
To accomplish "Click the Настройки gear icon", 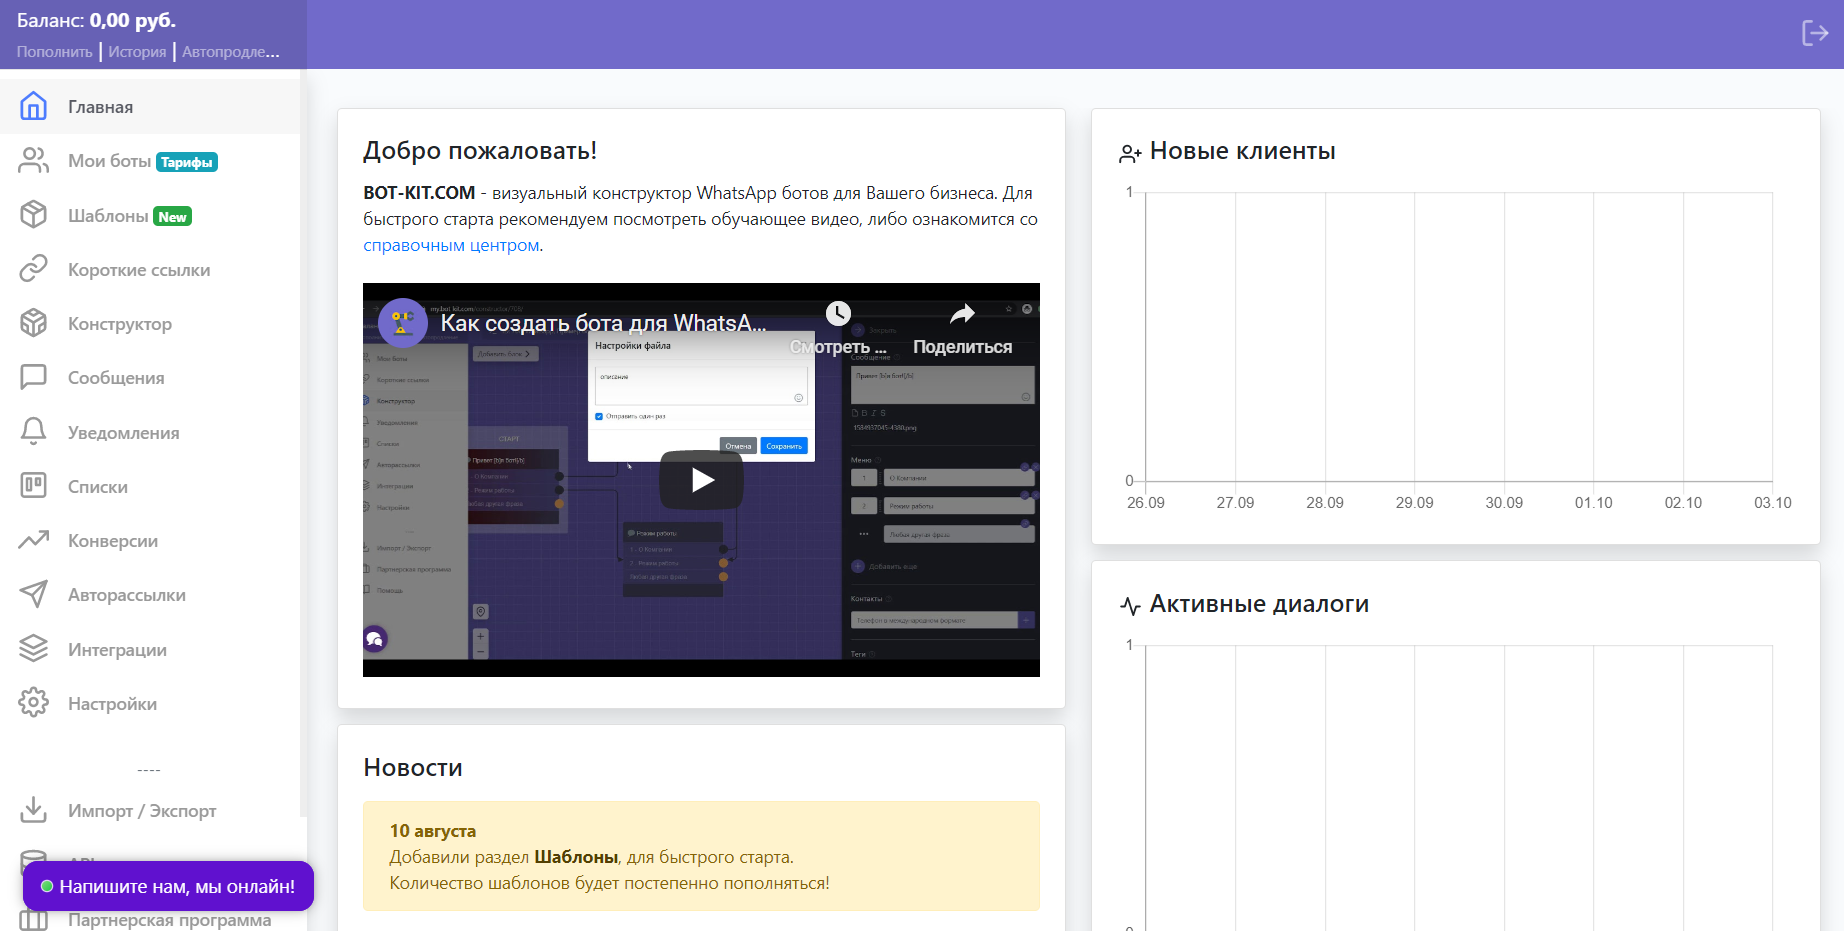I will (34, 703).
